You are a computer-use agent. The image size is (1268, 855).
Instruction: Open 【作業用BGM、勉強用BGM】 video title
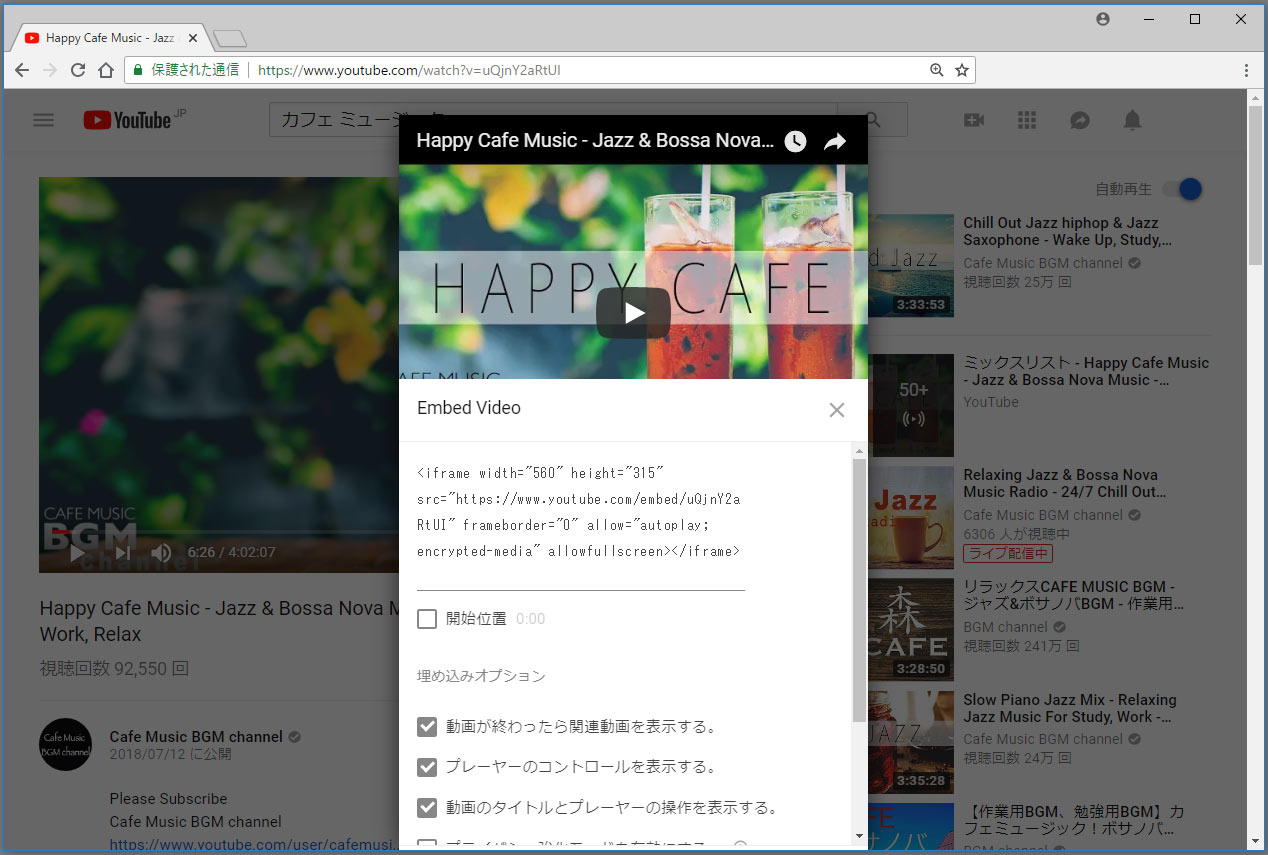pyautogui.click(x=1073, y=820)
